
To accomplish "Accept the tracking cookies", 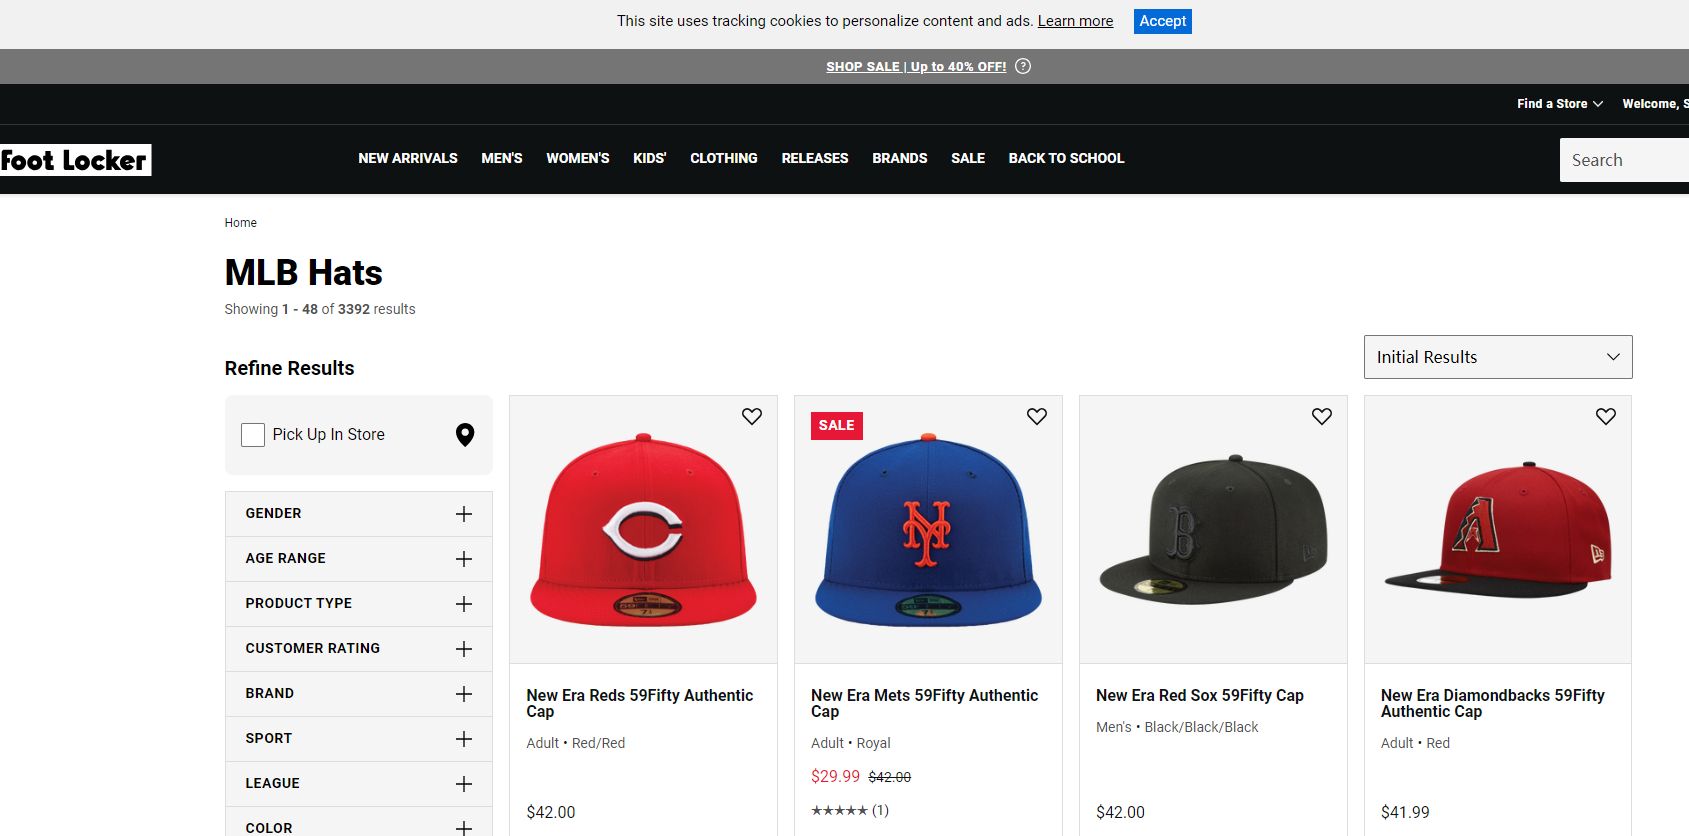I will coord(1162,21).
